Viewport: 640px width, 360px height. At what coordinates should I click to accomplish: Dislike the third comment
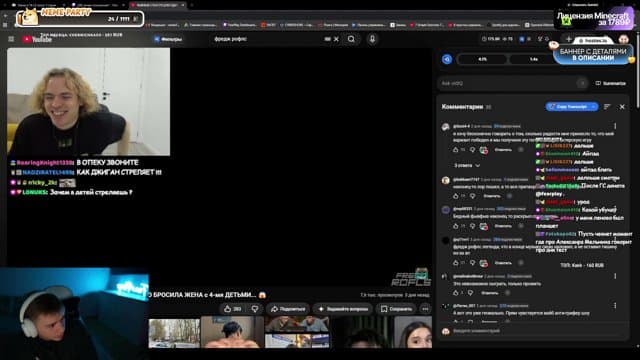coord(473,226)
